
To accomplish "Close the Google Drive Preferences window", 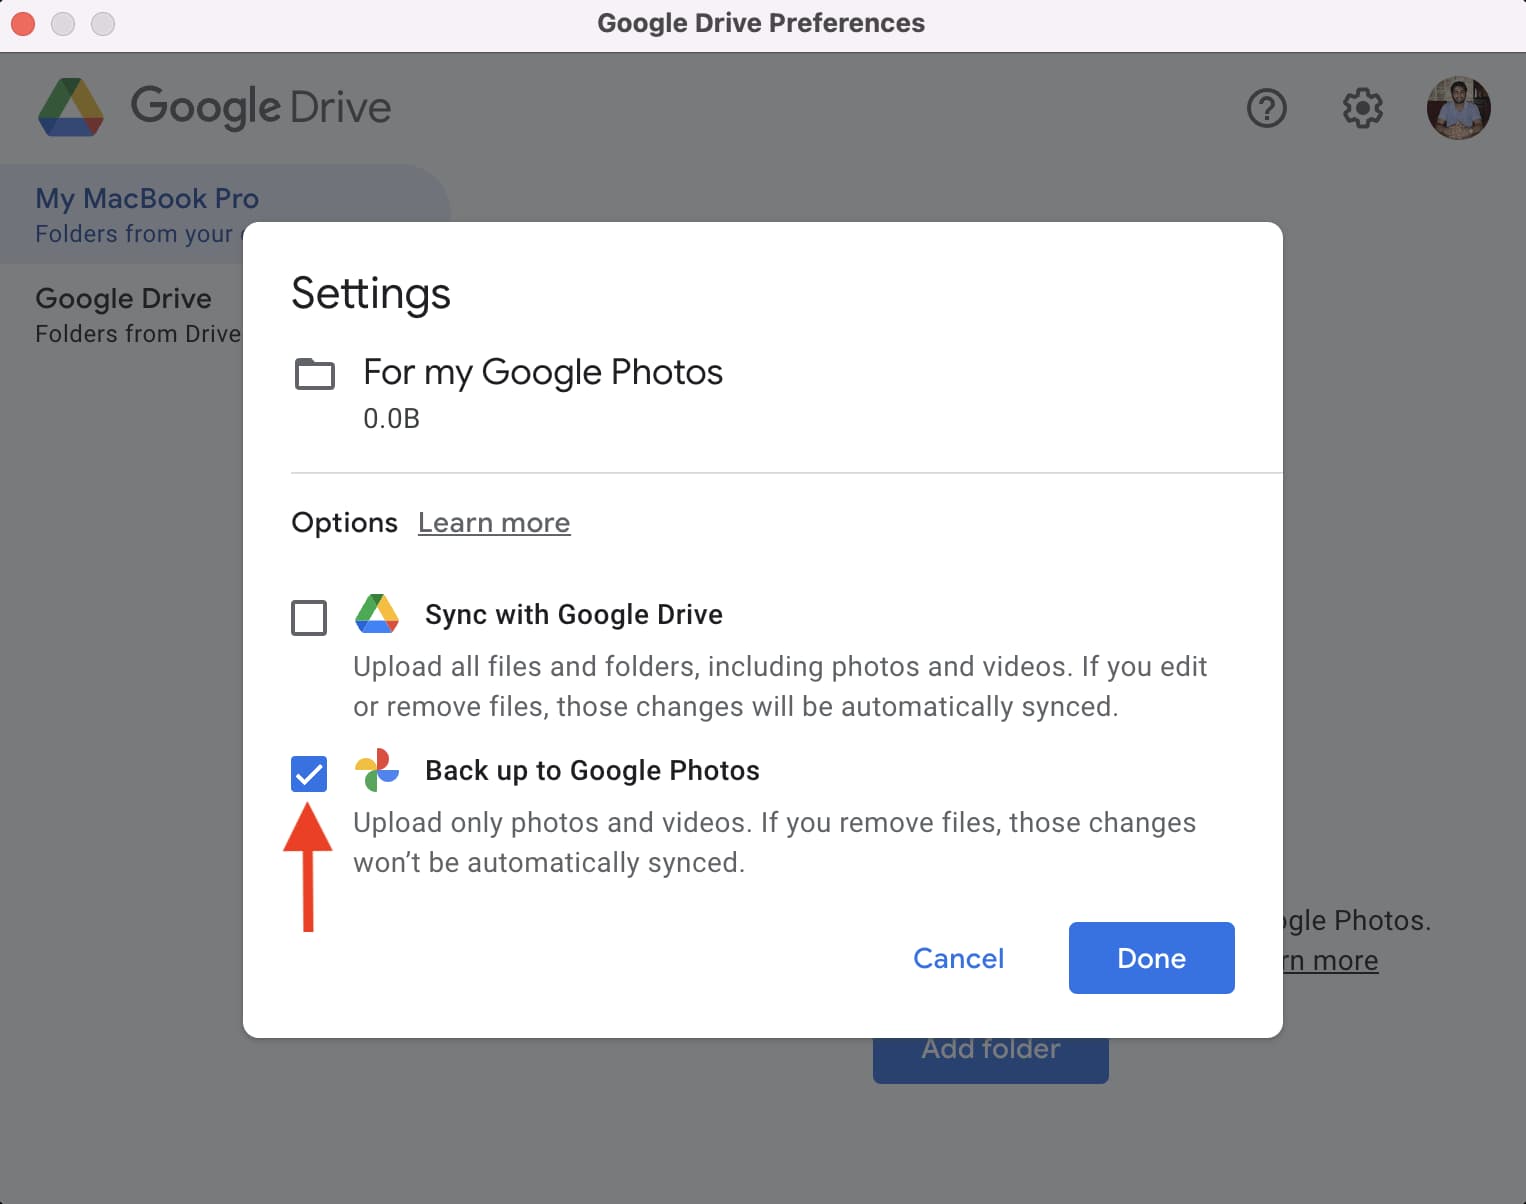I will coord(23,23).
